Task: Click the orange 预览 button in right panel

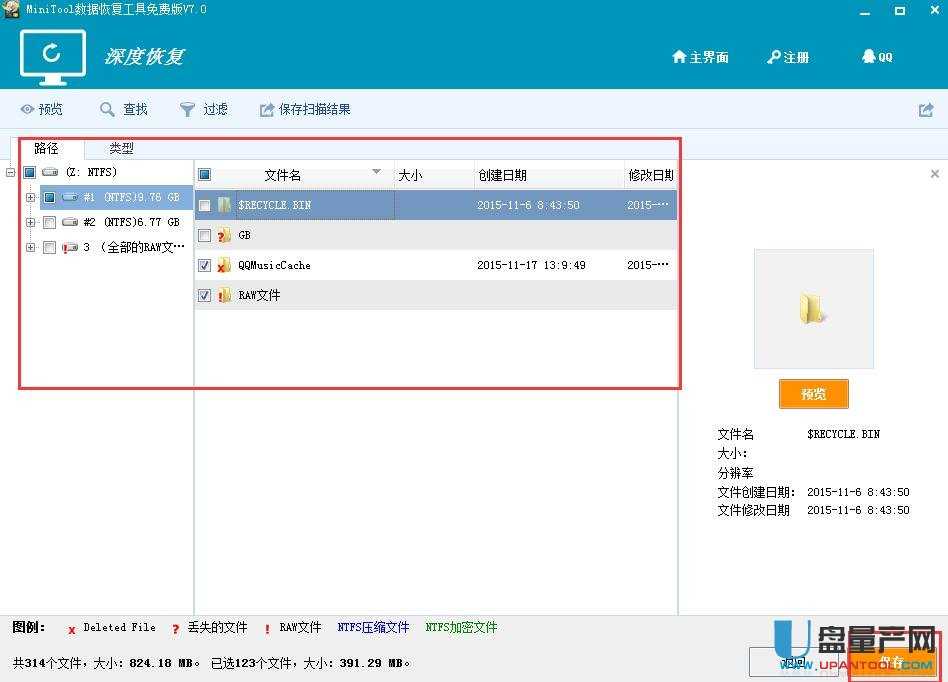Action: point(813,394)
